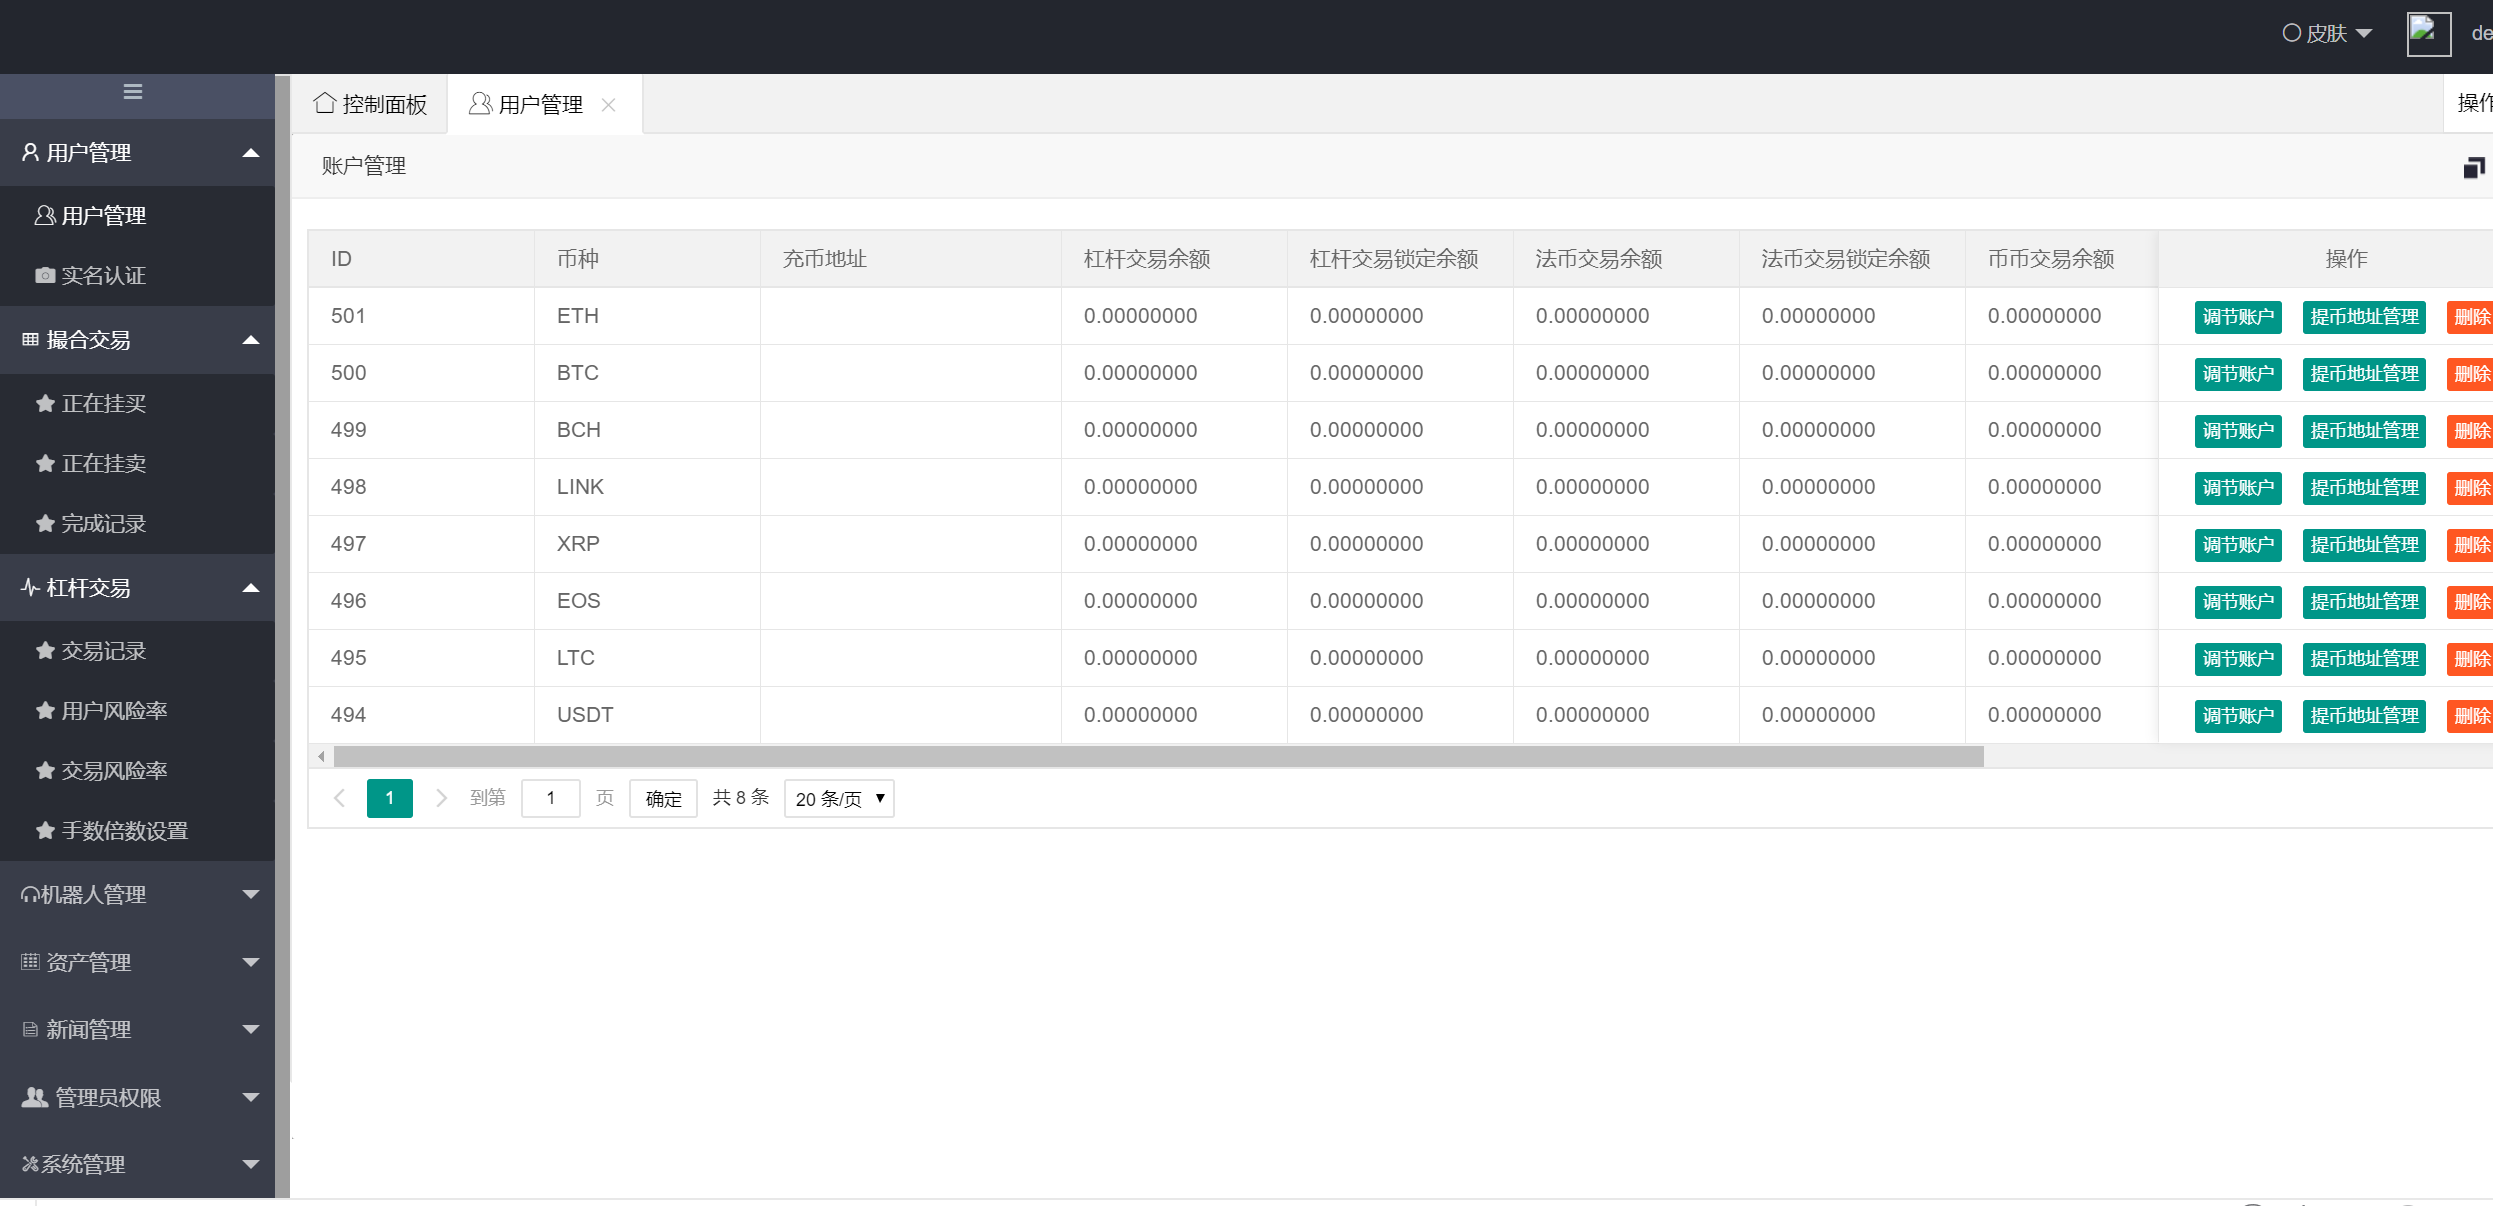The width and height of the screenshot is (2493, 1206).
Task: Click the window restore icon in 账户管理 bar
Action: point(2474,167)
